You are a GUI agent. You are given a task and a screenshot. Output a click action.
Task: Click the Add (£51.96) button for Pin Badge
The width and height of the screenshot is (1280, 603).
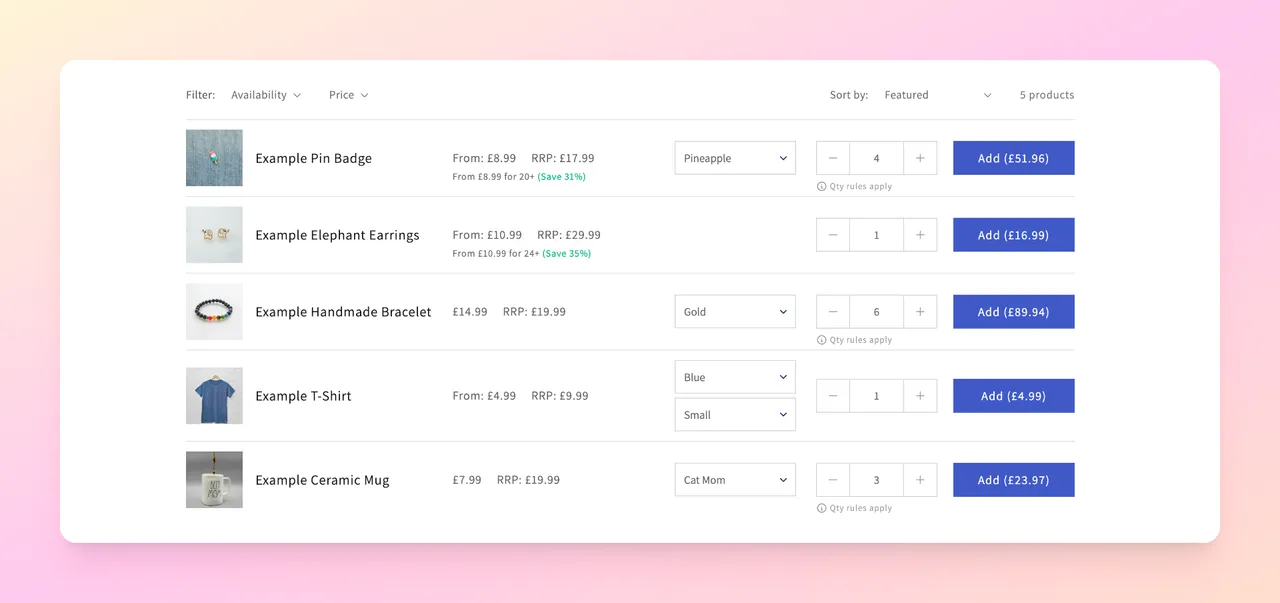(1013, 158)
